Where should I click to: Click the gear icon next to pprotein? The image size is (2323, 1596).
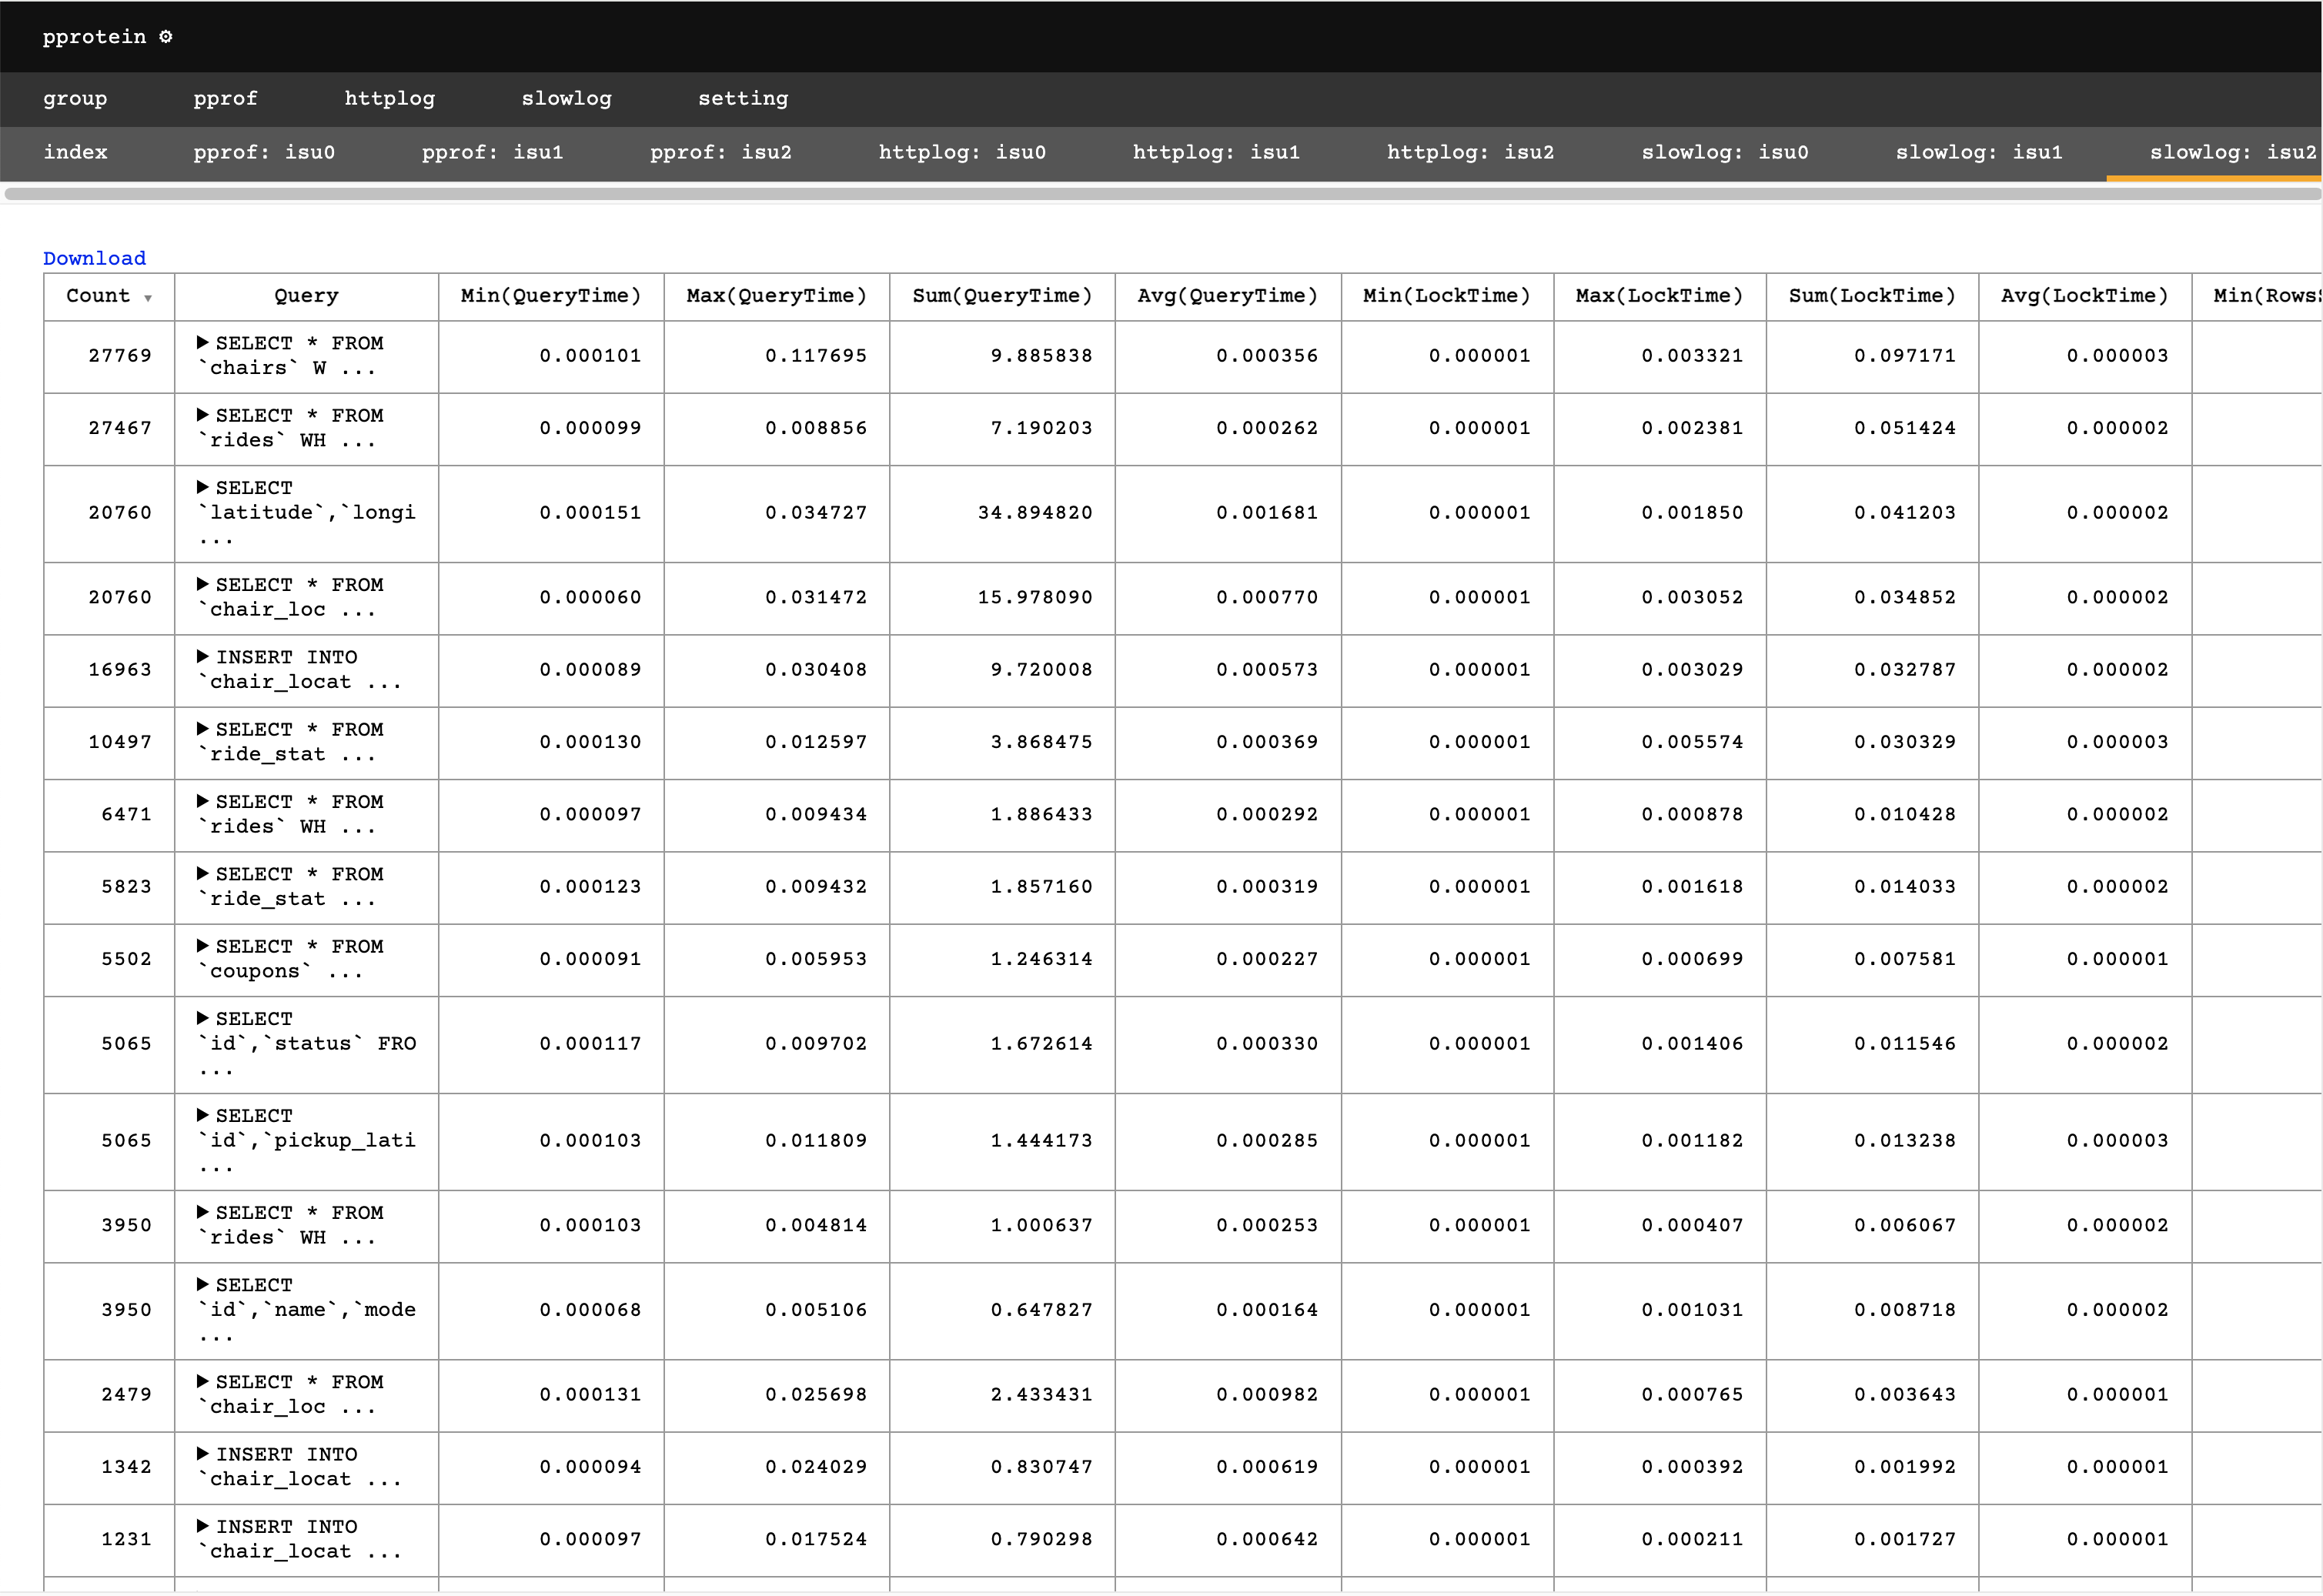(x=166, y=37)
